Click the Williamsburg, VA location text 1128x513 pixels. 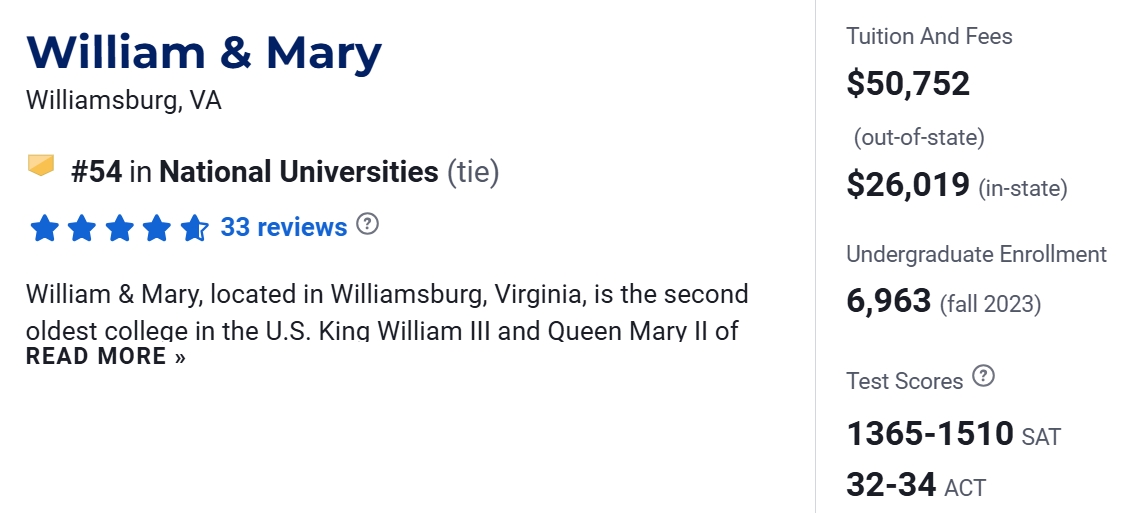[x=124, y=101]
